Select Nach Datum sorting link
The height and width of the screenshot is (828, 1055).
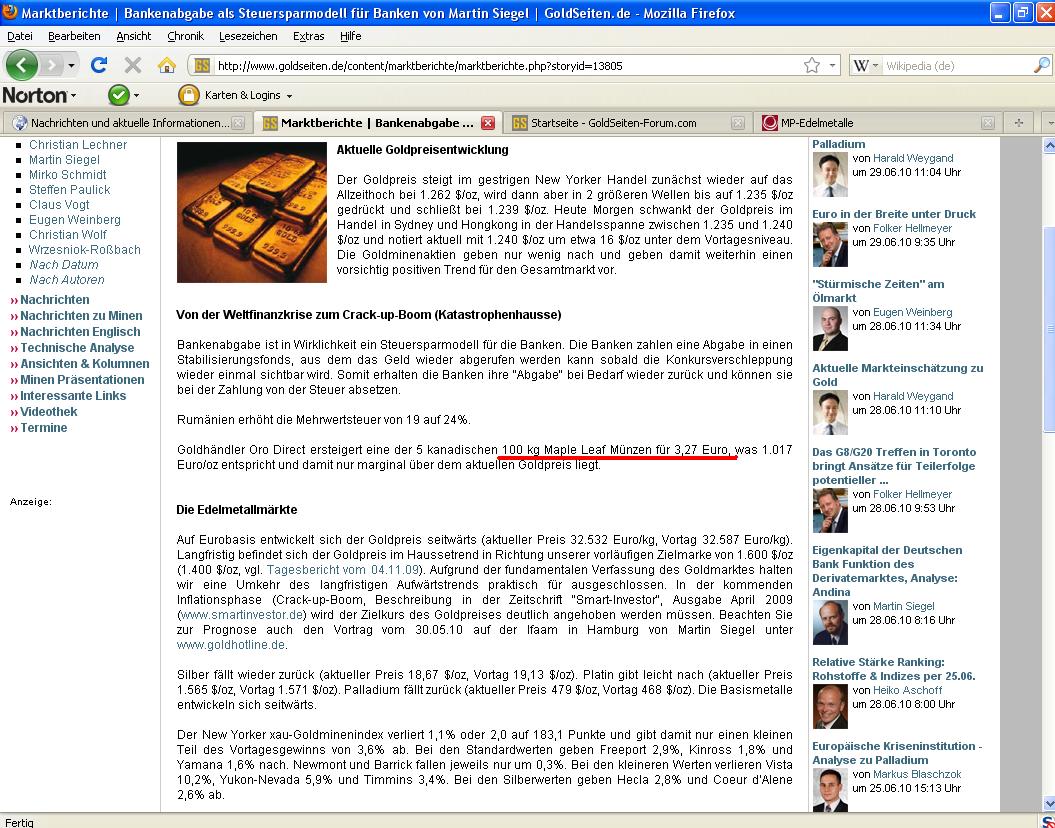(x=63, y=264)
